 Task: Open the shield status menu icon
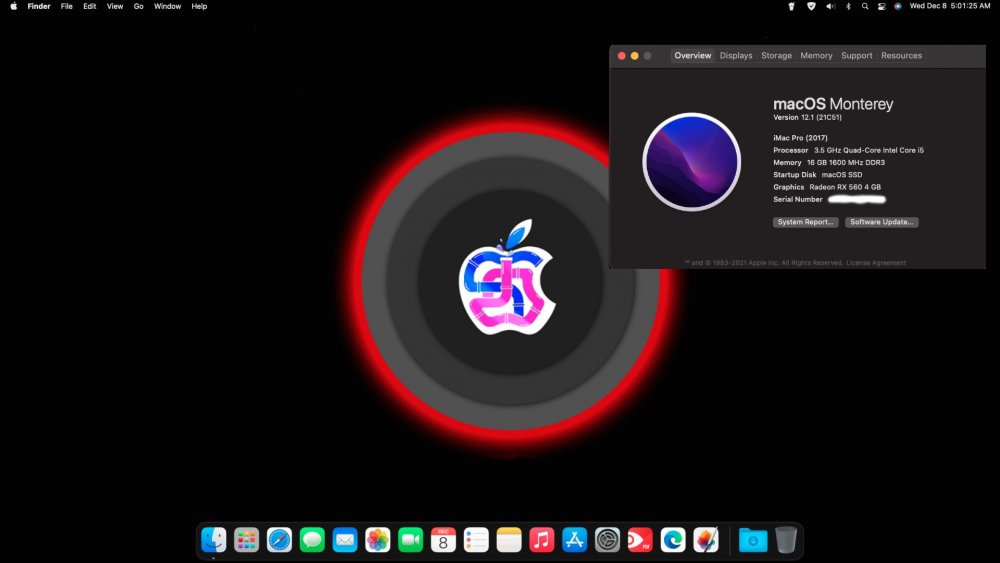pyautogui.click(x=811, y=6)
